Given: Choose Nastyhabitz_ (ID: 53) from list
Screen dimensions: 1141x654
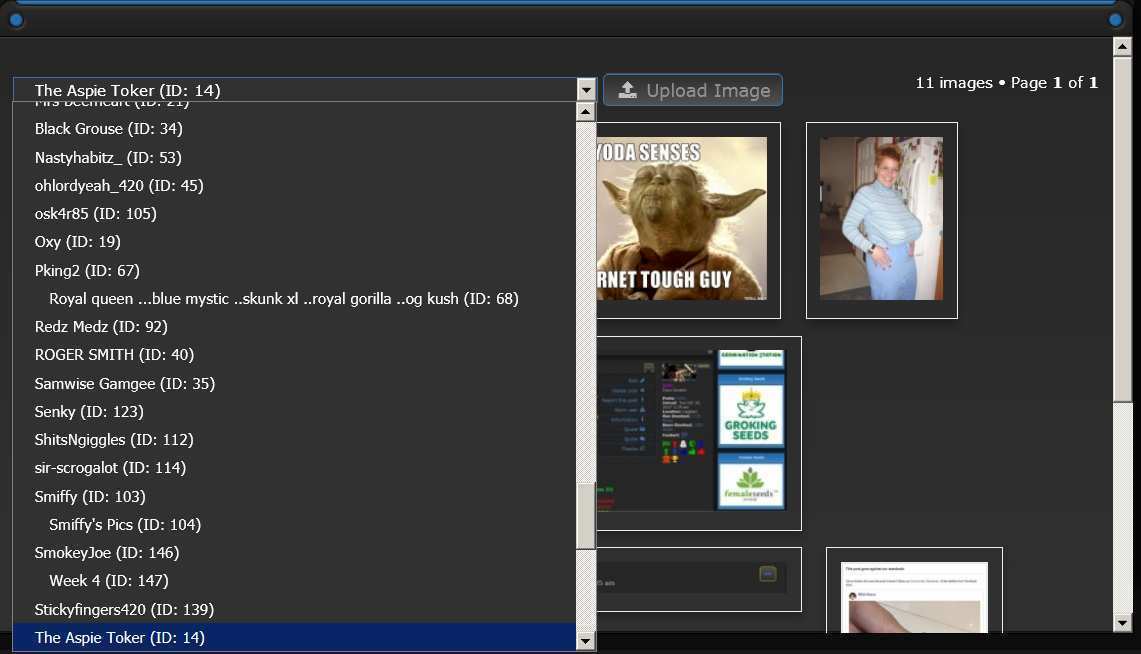Looking at the screenshot, I should [108, 157].
